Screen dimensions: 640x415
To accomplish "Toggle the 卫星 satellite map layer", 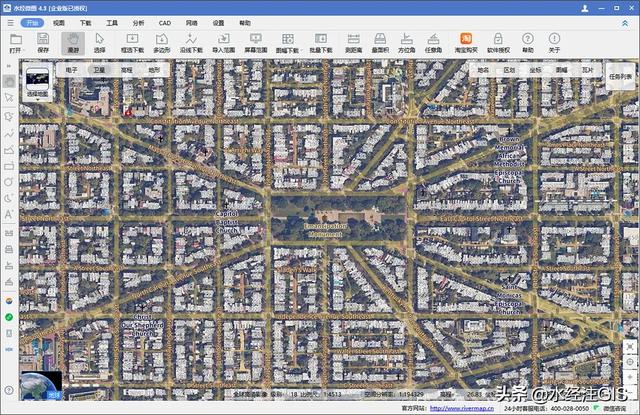I will coord(99,71).
